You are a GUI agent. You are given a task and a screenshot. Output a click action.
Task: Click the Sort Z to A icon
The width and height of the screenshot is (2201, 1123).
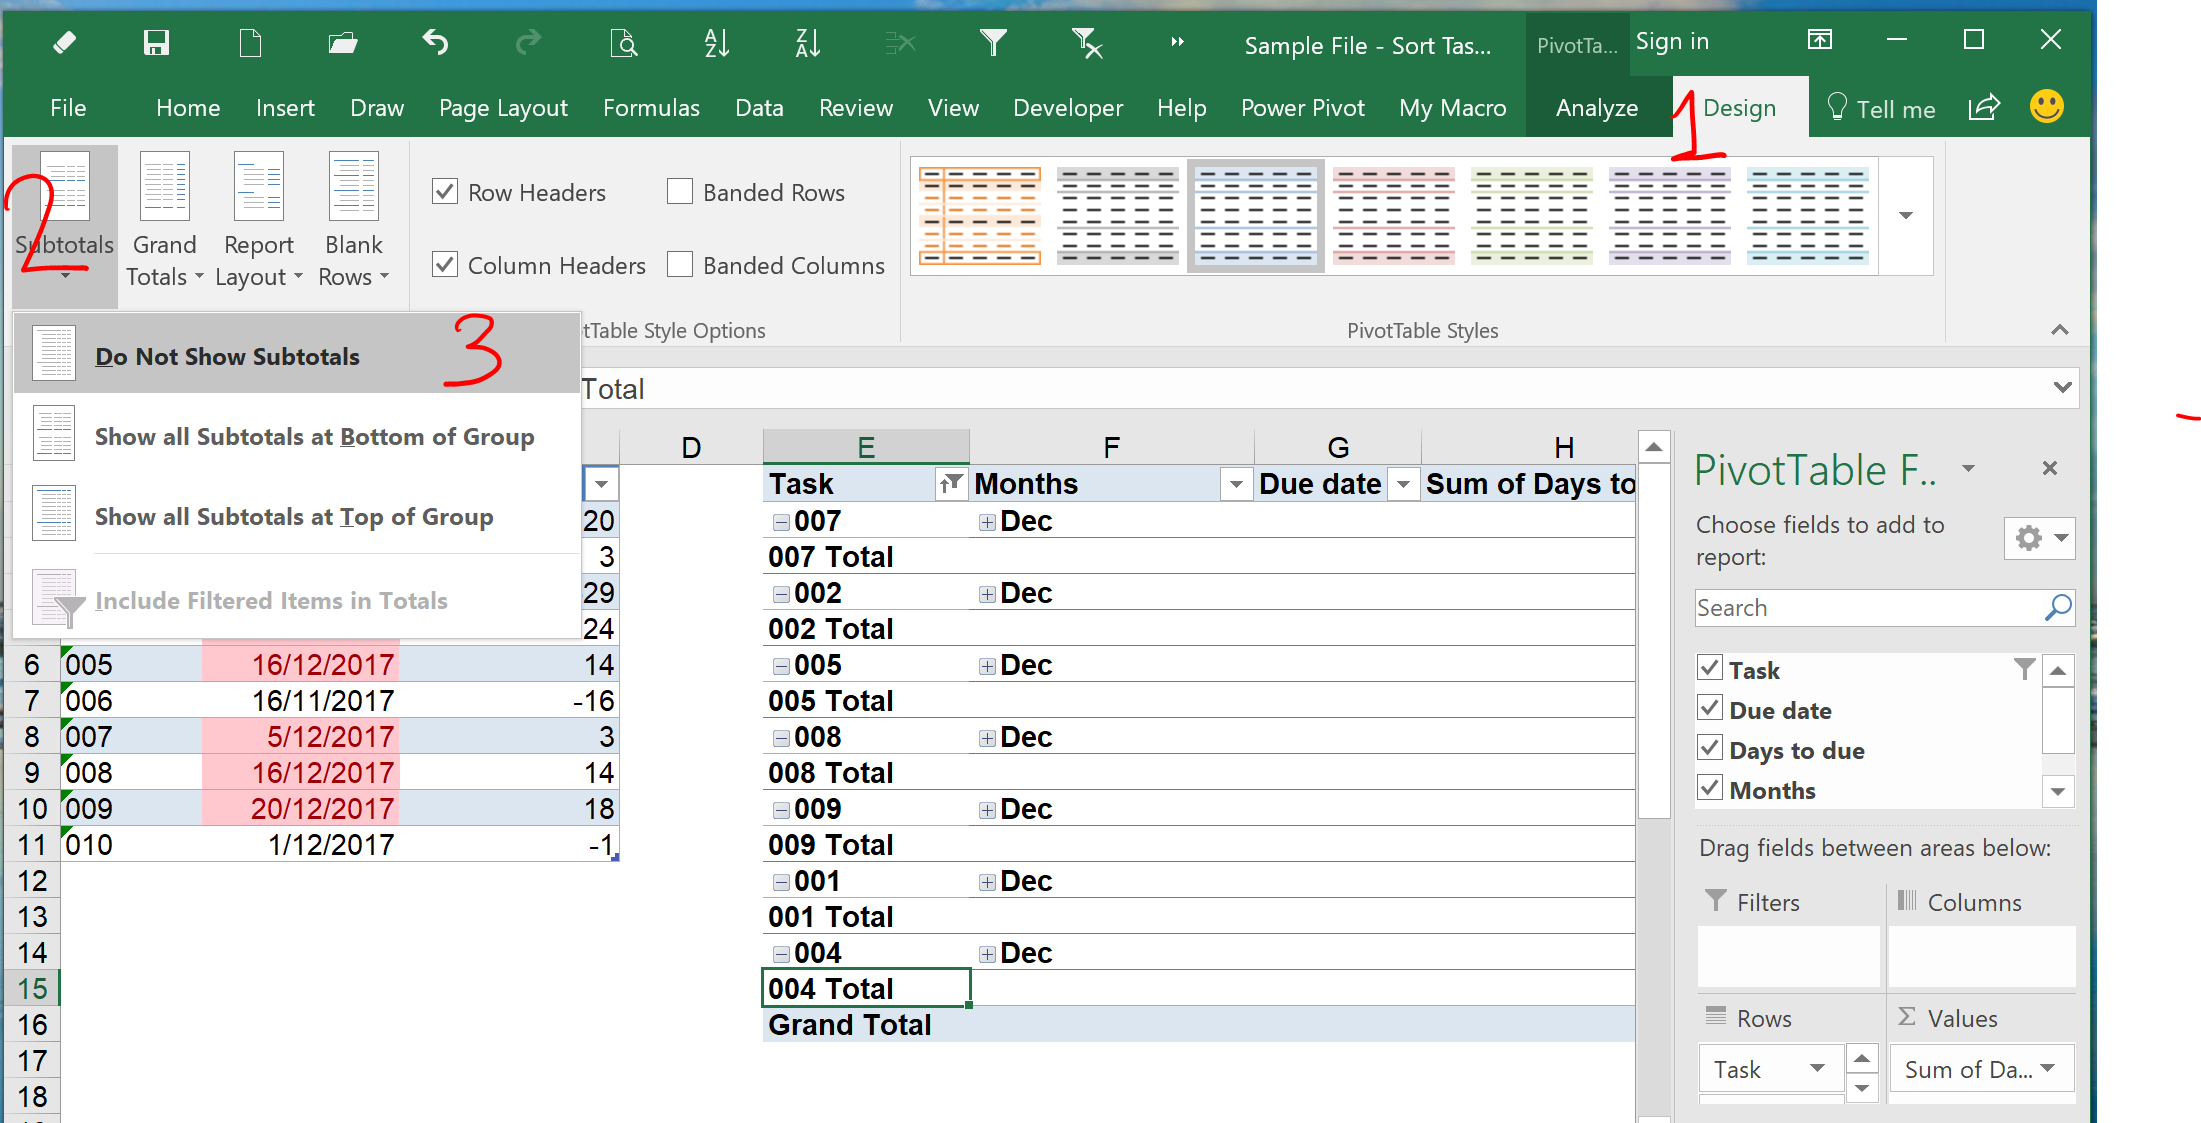[807, 42]
